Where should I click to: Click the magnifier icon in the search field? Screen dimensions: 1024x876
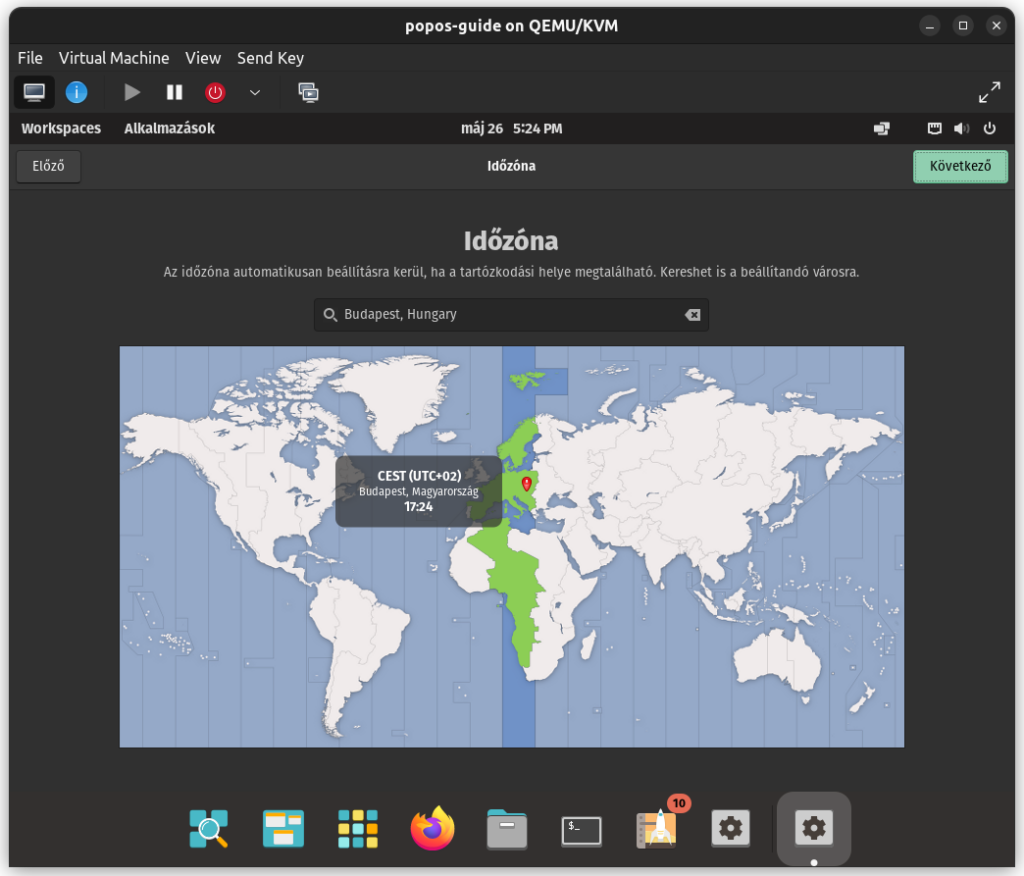(330, 315)
